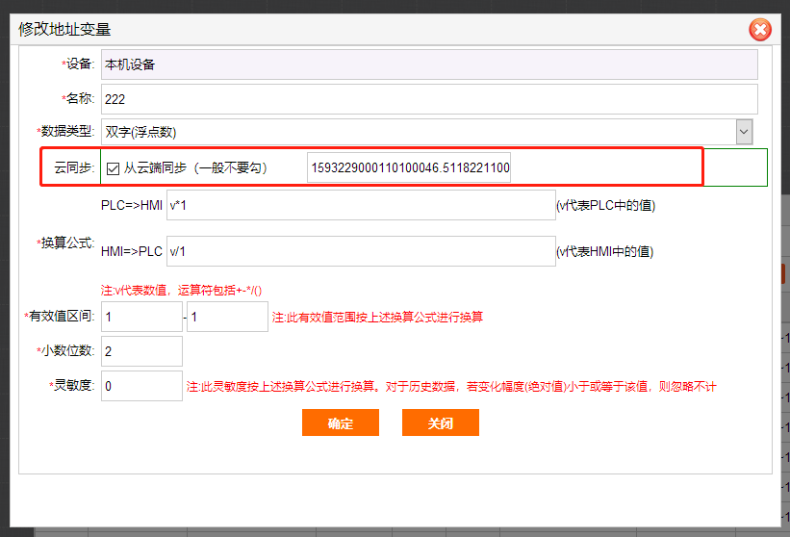Focus the 名称 field containing 222
Screen dimensions: 790x537
coord(429,99)
